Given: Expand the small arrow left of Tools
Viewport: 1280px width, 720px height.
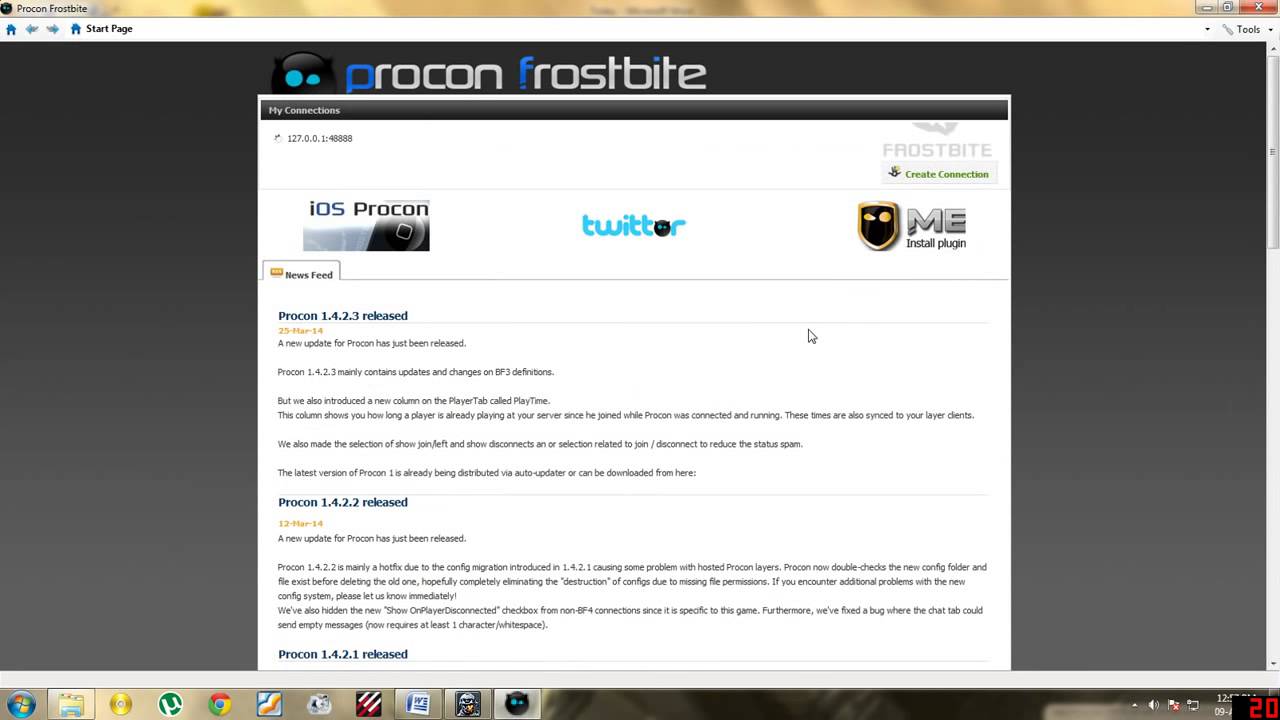Looking at the screenshot, I should 1207,29.
